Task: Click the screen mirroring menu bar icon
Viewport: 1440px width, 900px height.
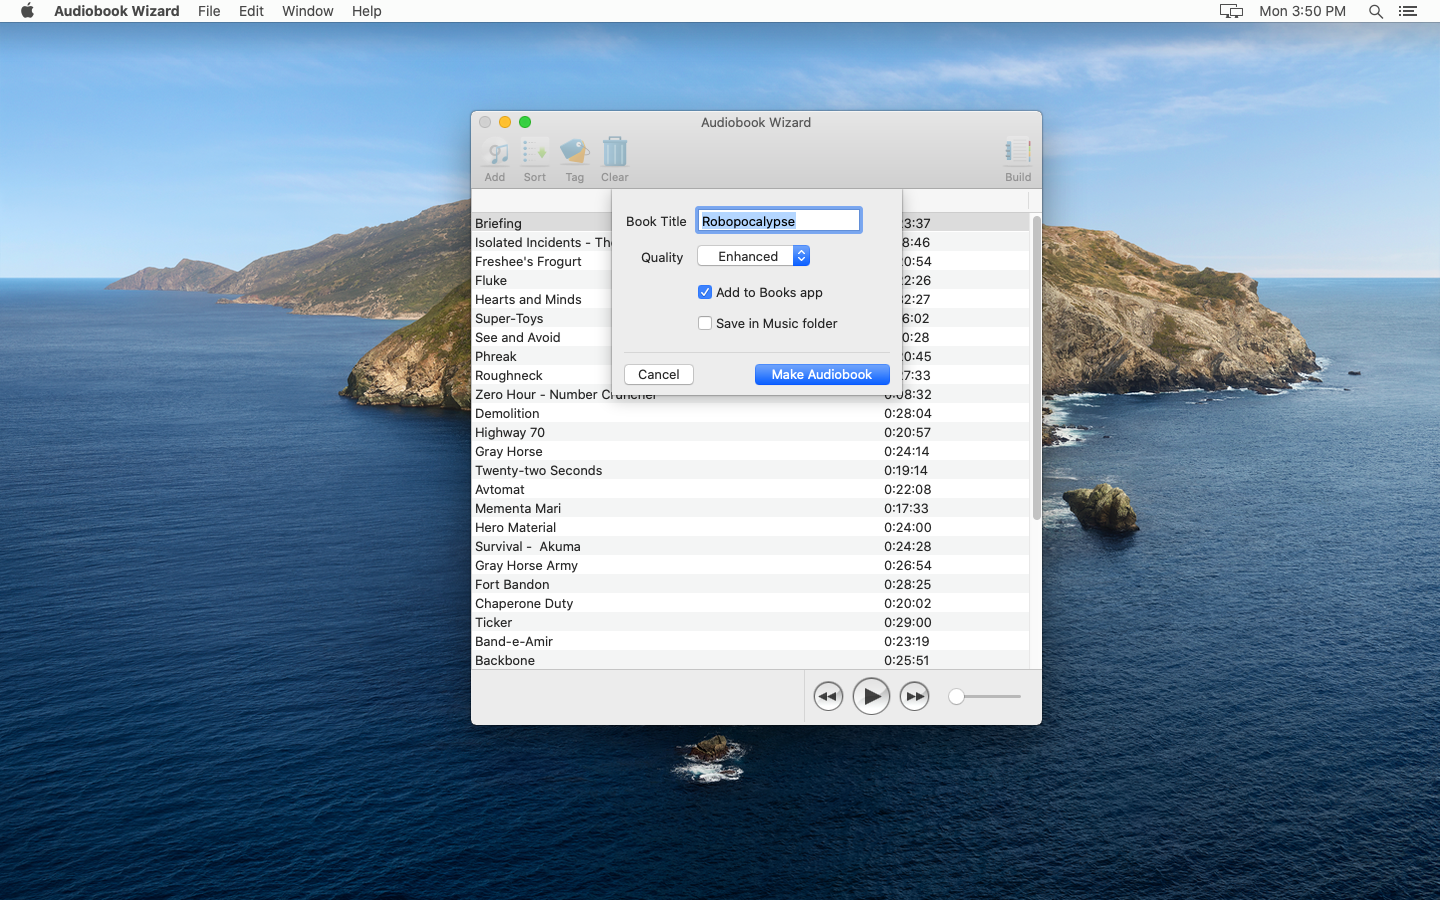Action: coord(1231,11)
